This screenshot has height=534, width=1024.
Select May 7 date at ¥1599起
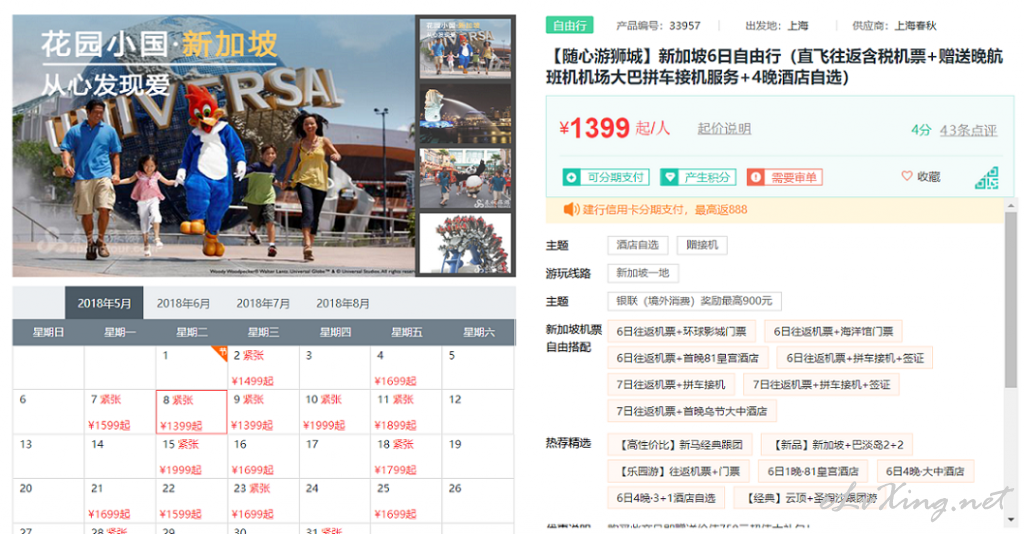(x=120, y=412)
